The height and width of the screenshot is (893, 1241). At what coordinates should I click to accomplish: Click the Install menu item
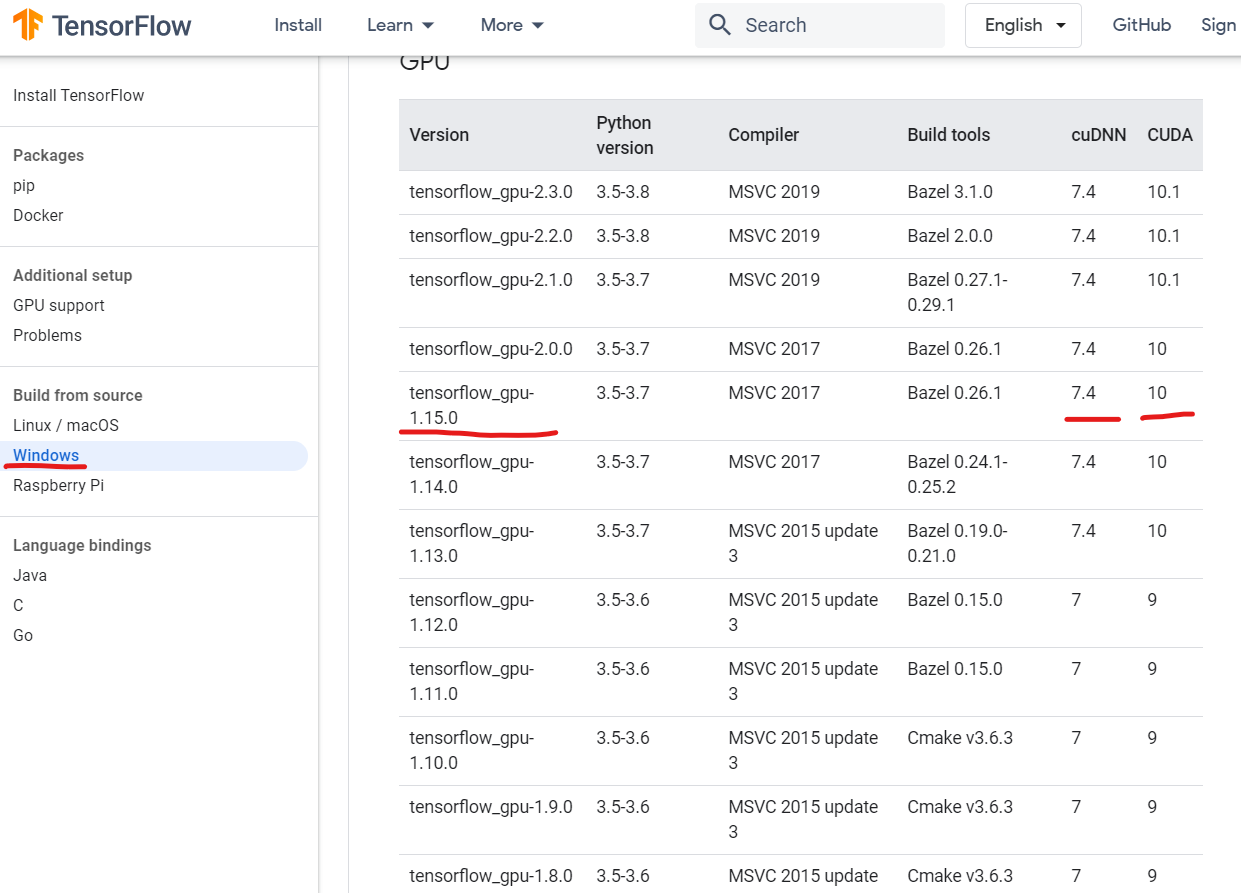pos(297,25)
